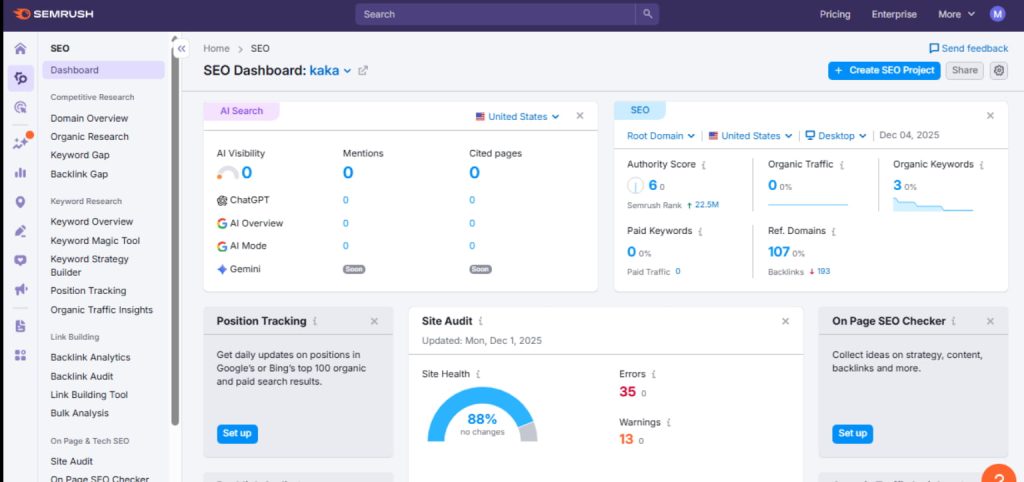This screenshot has width=1024, height=482.
Task: Open the external link icon next to kaka
Action: tap(363, 71)
